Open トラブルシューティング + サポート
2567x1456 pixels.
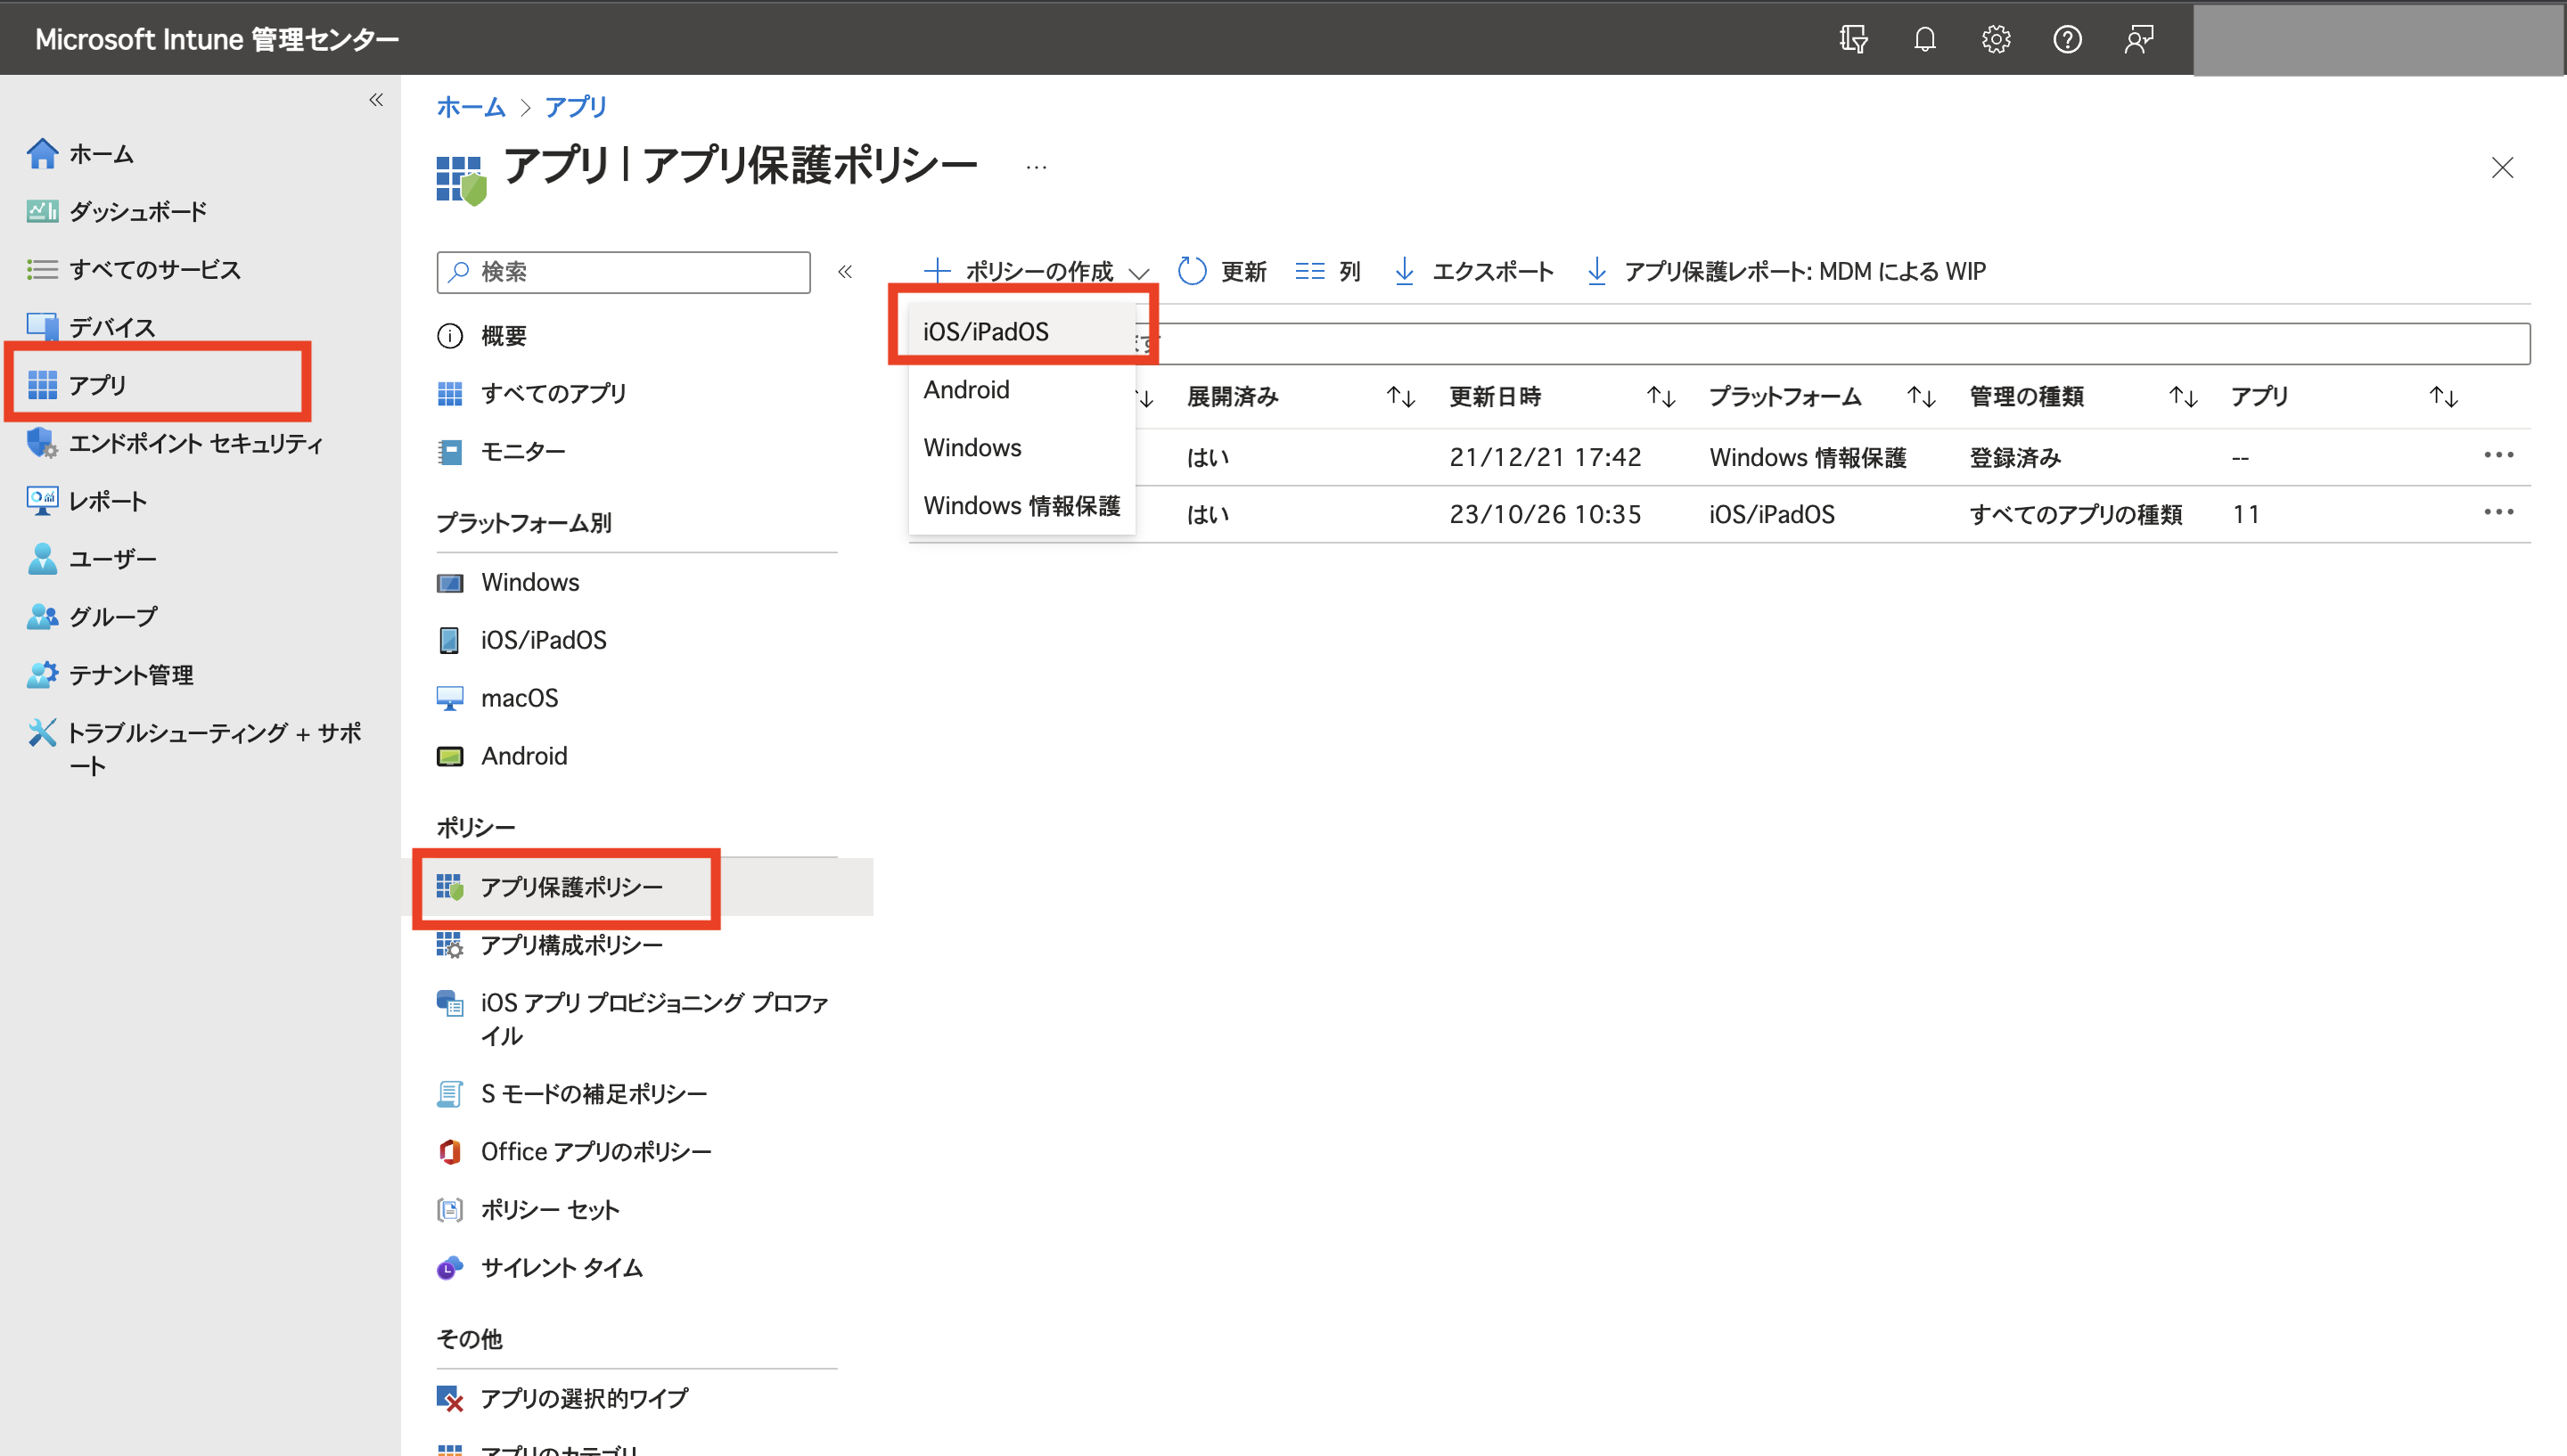pyautogui.click(x=195, y=749)
